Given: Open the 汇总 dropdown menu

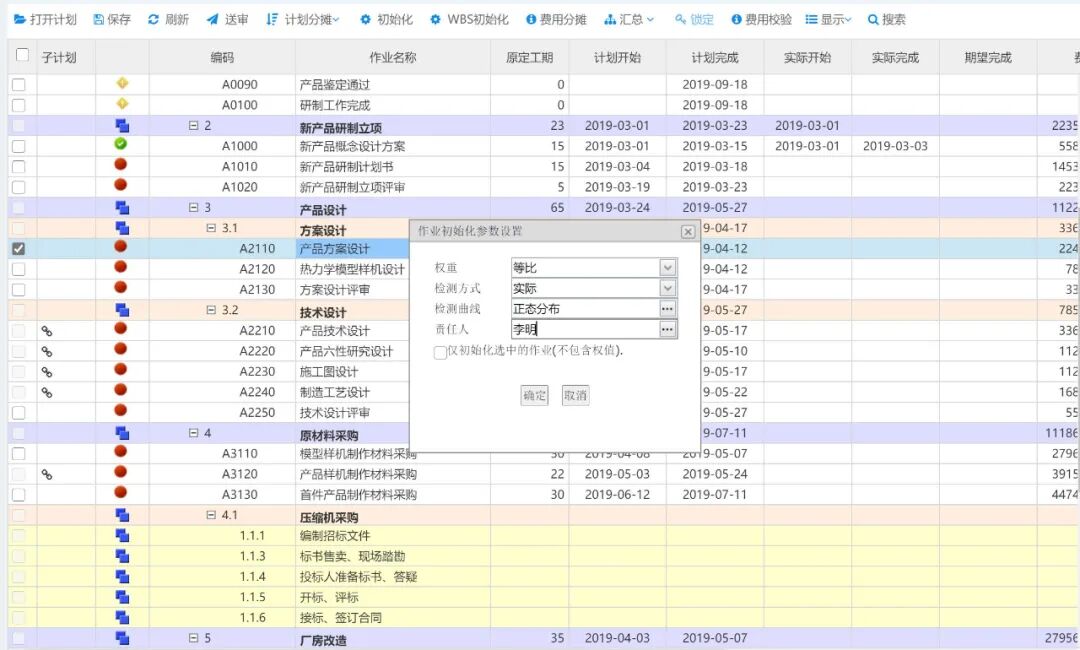Looking at the screenshot, I should pos(628,18).
